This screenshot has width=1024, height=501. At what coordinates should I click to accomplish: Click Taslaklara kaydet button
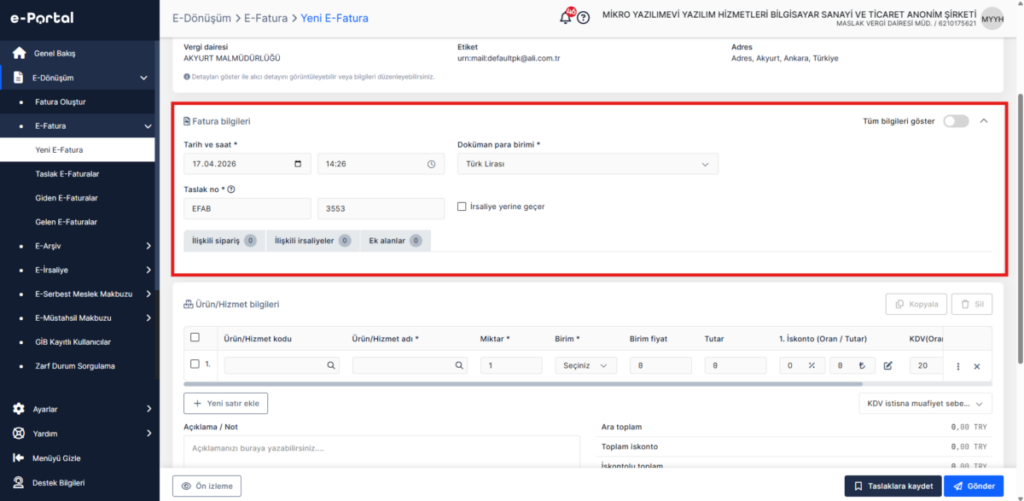[x=893, y=486]
